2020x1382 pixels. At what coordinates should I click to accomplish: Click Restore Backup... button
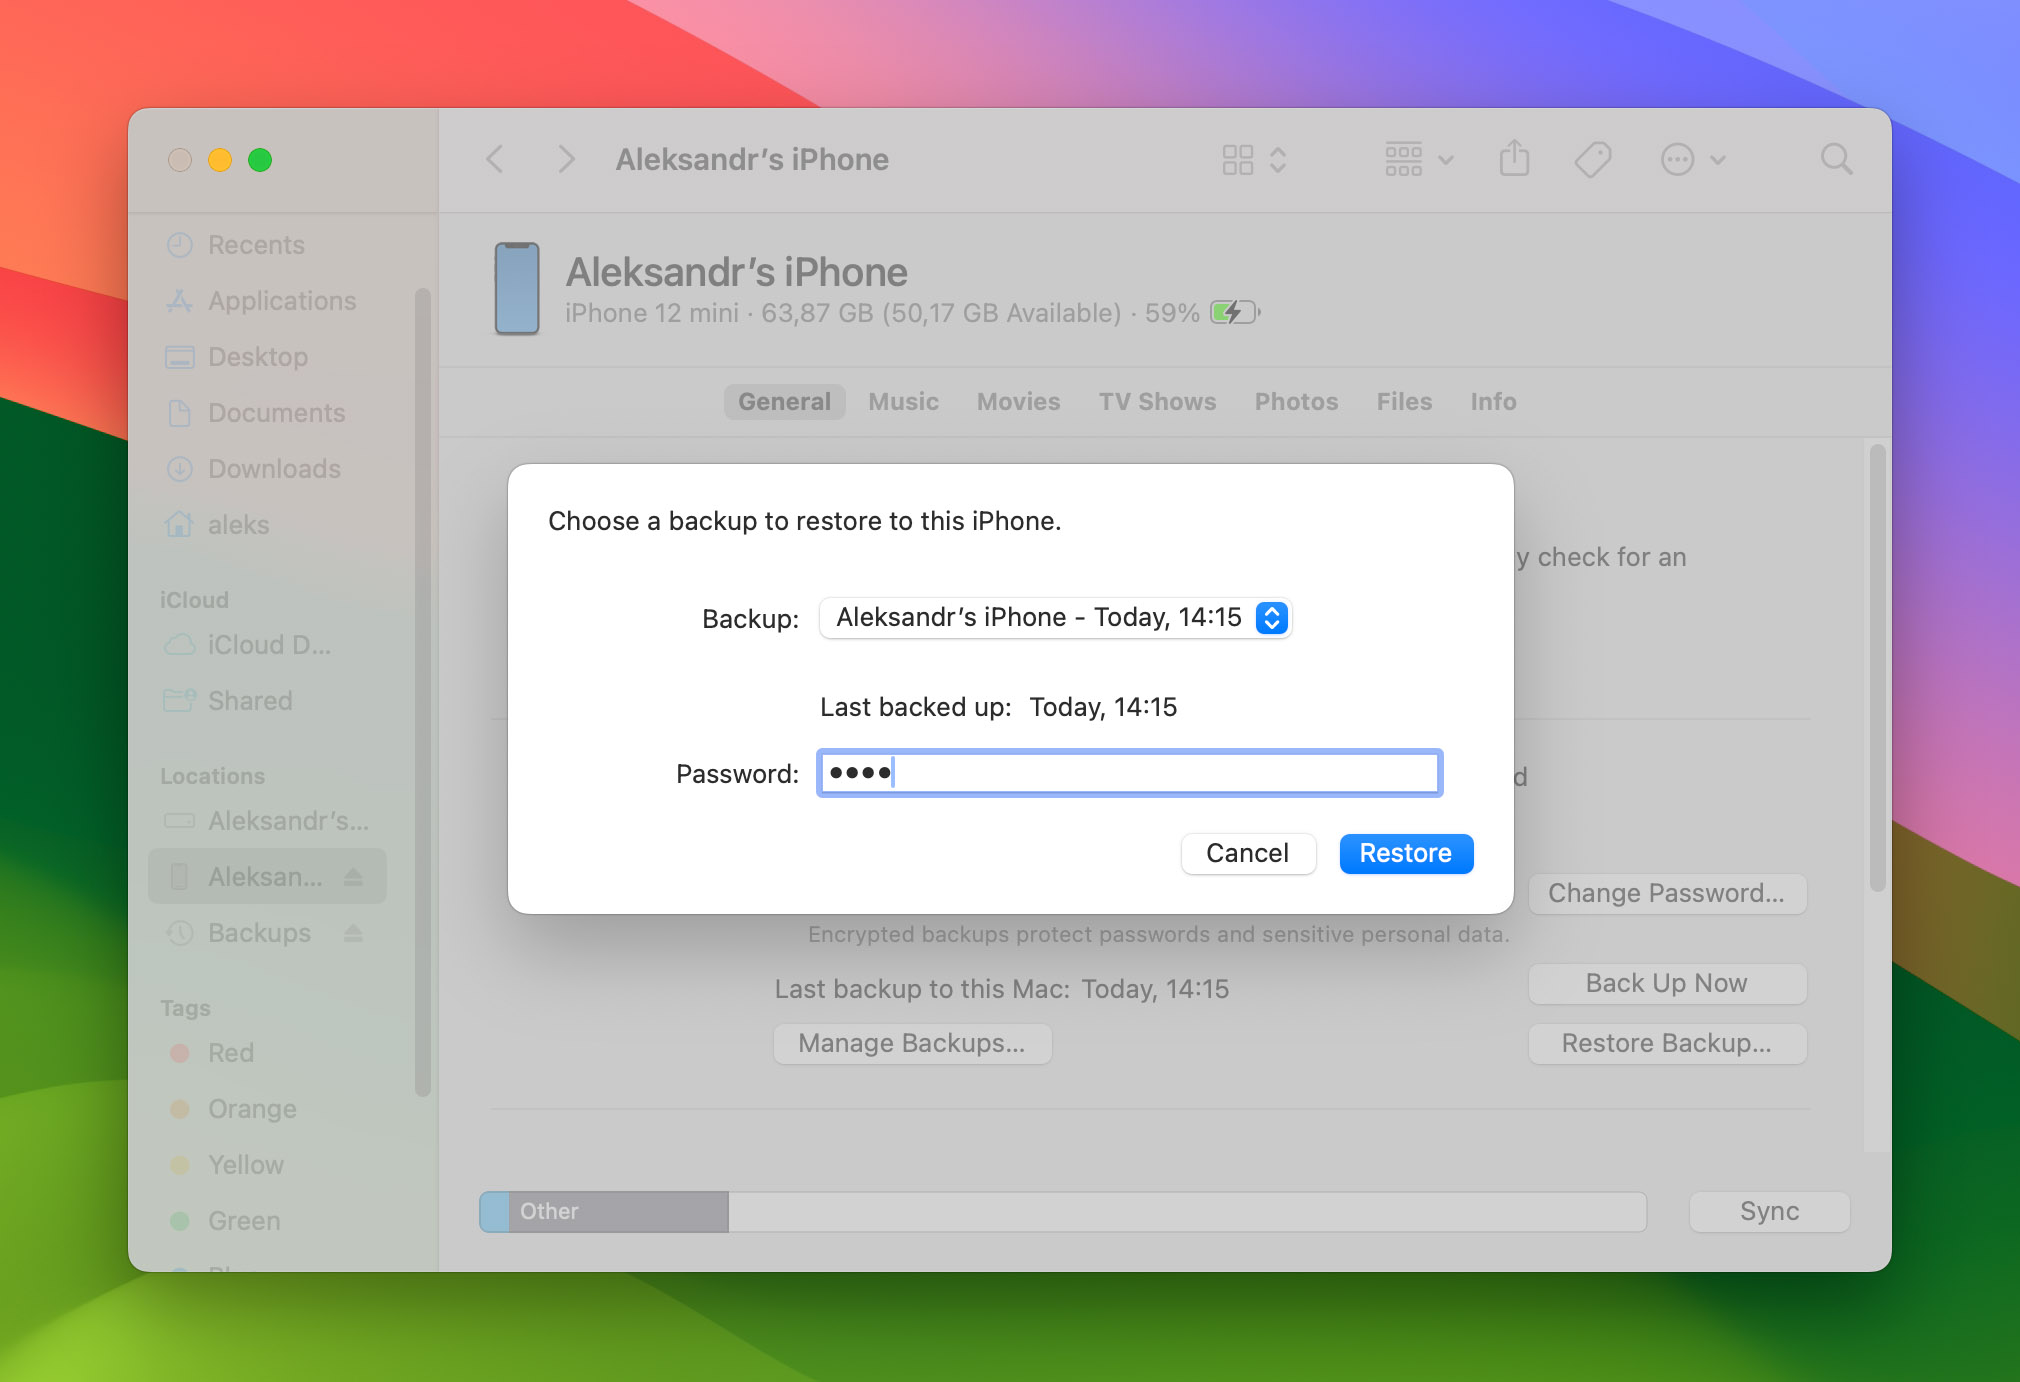[x=1667, y=1043]
